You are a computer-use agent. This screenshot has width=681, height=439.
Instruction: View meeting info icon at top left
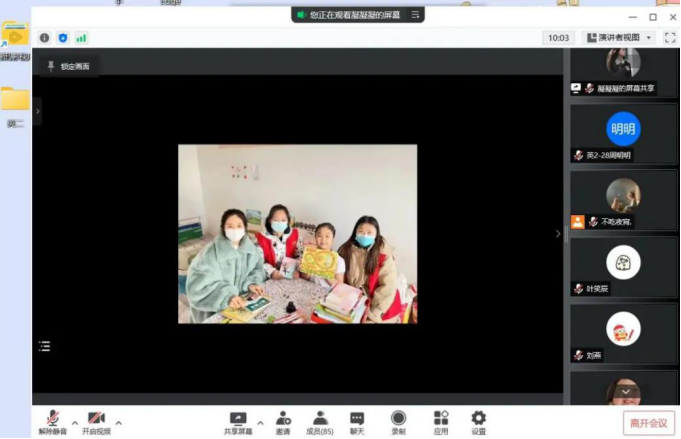(44, 38)
